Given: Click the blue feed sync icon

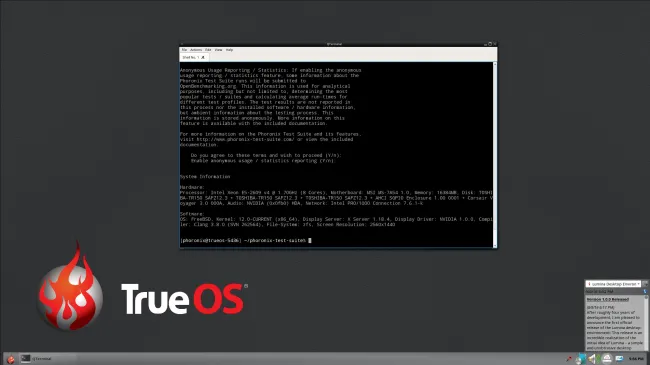Looking at the screenshot, I should pos(645,292).
